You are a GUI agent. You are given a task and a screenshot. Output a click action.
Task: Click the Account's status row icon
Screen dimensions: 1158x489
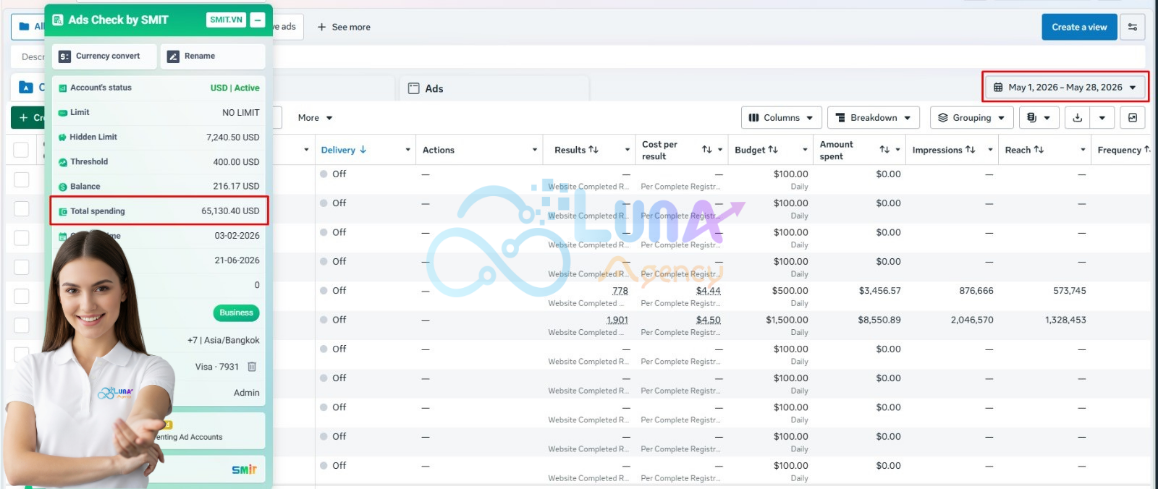(x=63, y=88)
